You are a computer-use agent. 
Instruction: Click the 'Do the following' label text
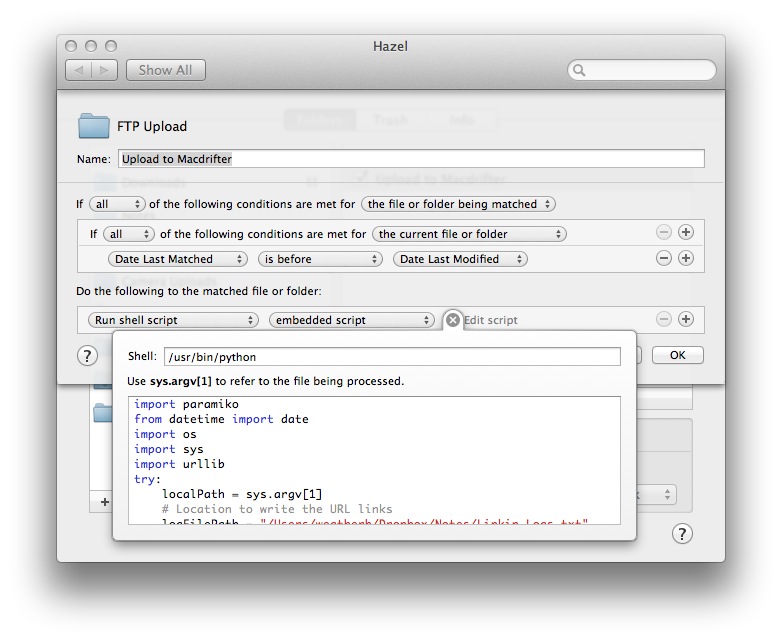click(199, 291)
